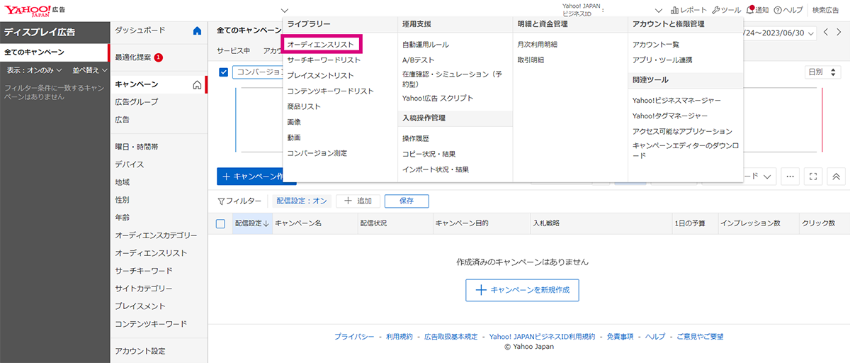
Task: Click the fullscreen expand icon
Action: [x=812, y=177]
